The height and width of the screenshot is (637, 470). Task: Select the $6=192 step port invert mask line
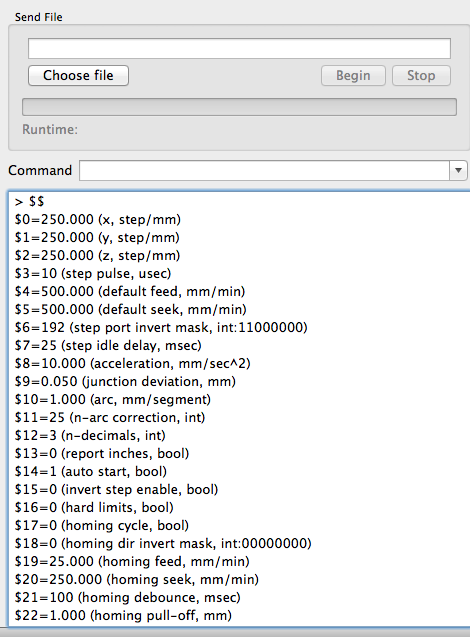[161, 327]
